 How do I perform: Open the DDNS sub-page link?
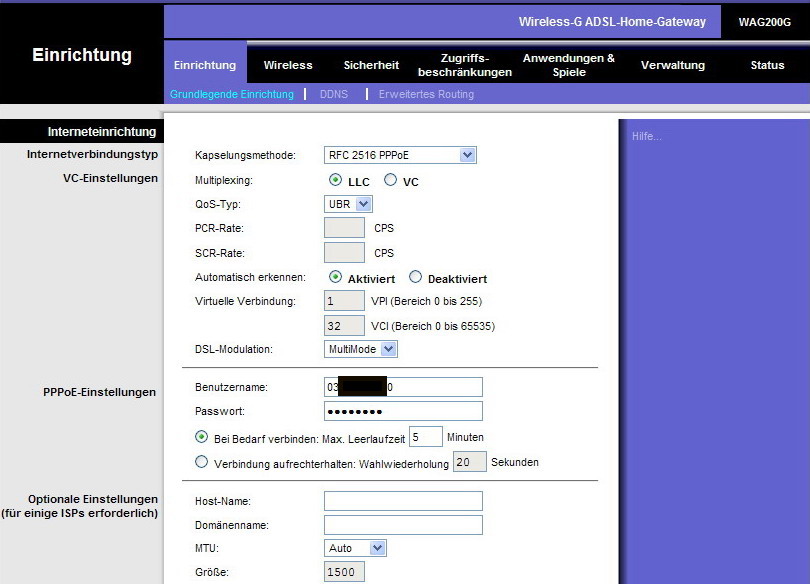333,94
